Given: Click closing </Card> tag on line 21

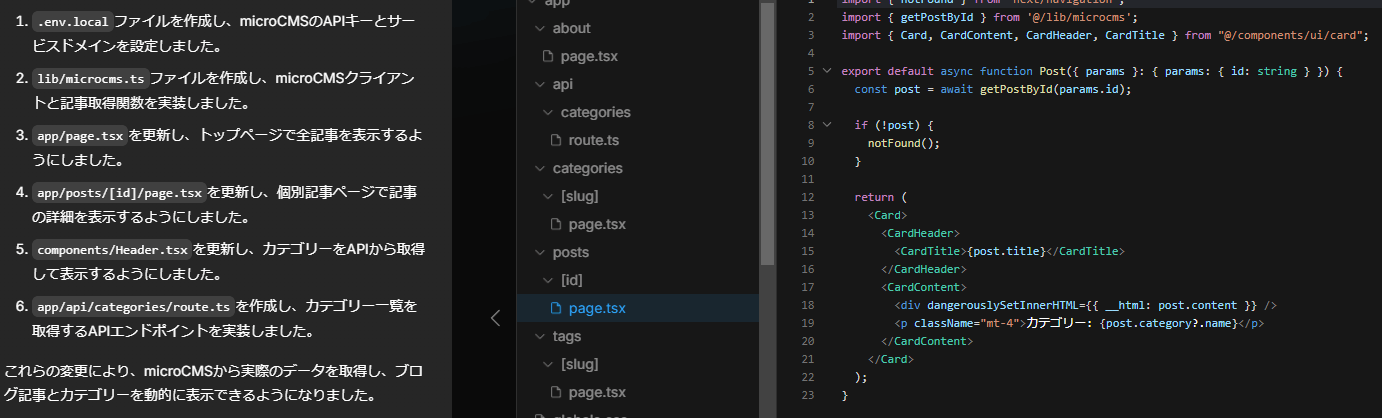Looking at the screenshot, I should point(890,359).
